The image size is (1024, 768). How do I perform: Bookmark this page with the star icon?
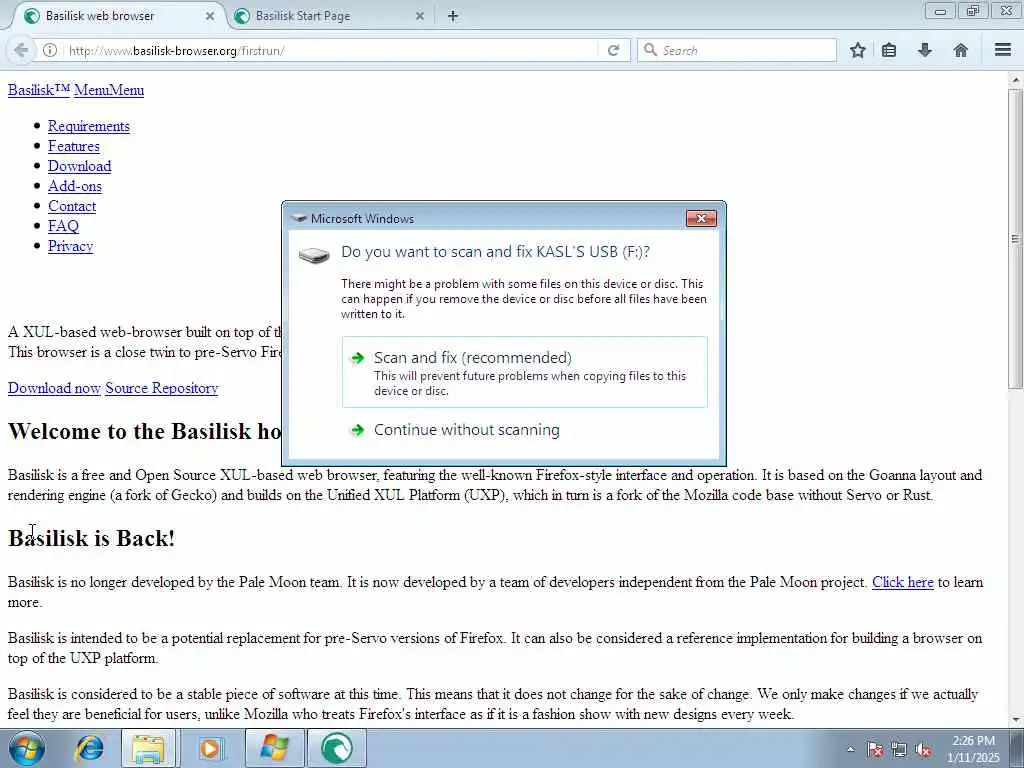click(857, 50)
